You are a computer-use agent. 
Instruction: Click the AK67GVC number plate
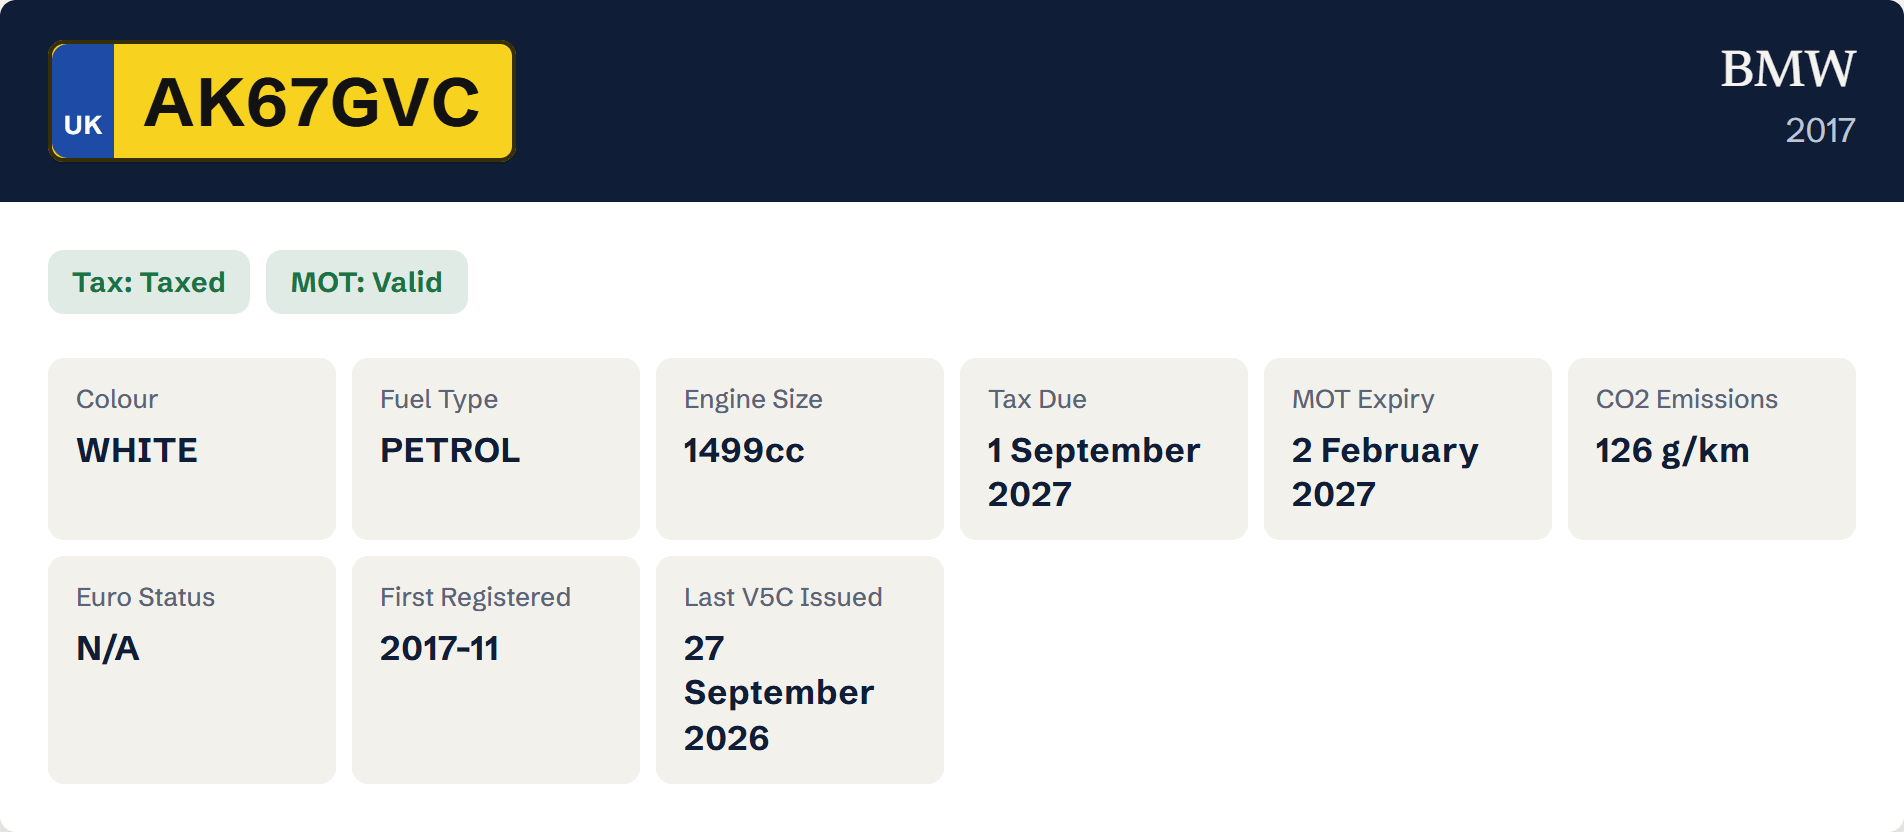click(x=282, y=101)
